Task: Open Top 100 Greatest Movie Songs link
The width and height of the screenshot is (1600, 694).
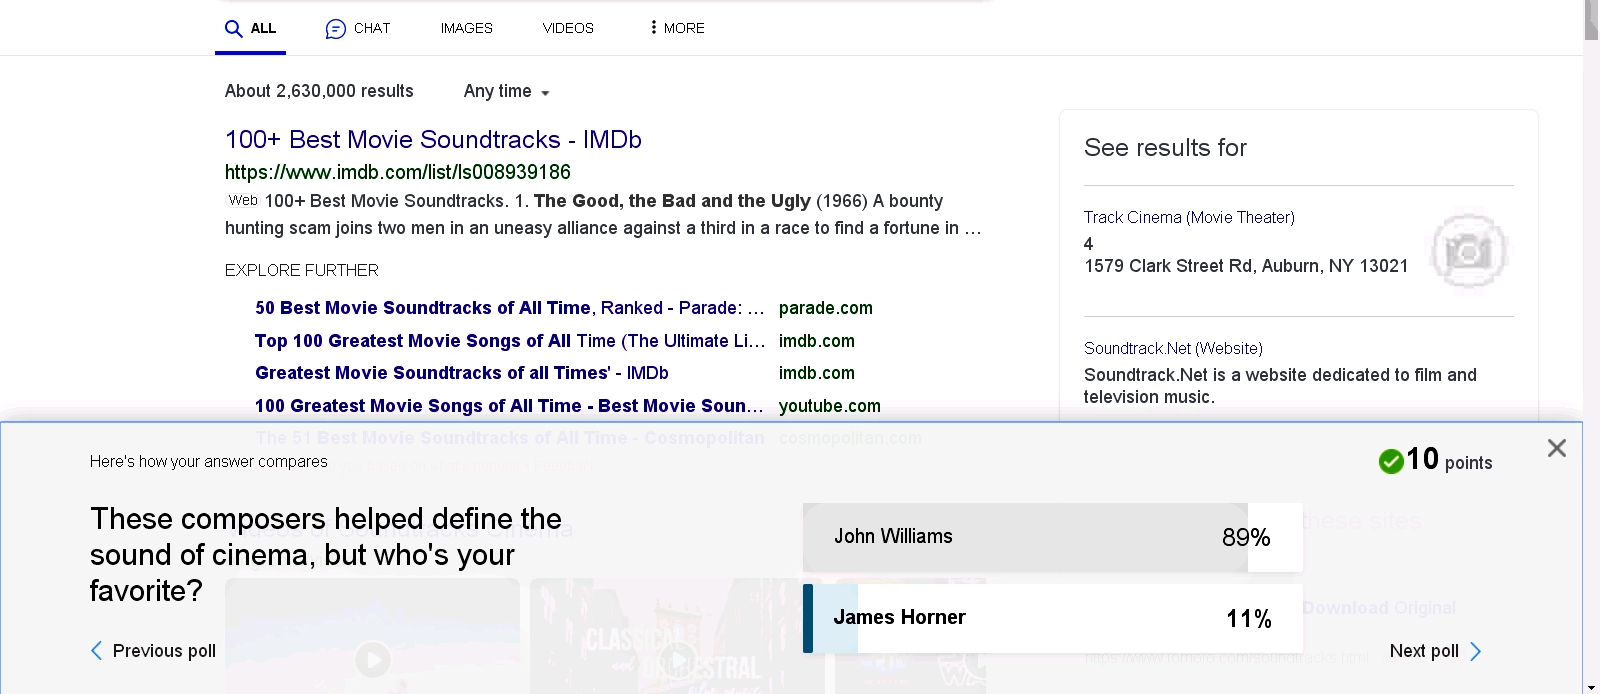Action: click(x=509, y=341)
